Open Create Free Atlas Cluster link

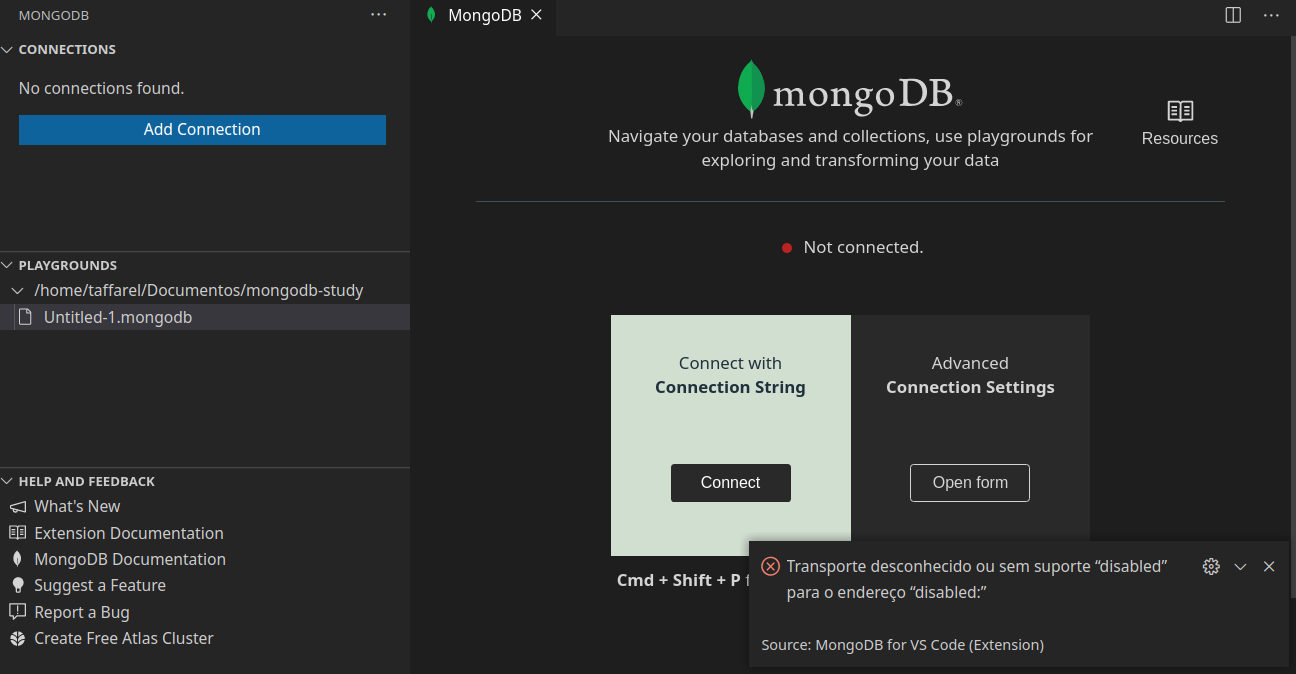(123, 638)
